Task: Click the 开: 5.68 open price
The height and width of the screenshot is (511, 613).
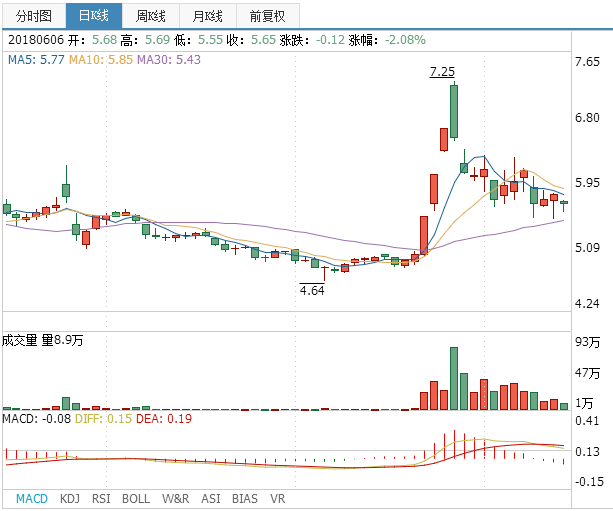Action: click(93, 40)
